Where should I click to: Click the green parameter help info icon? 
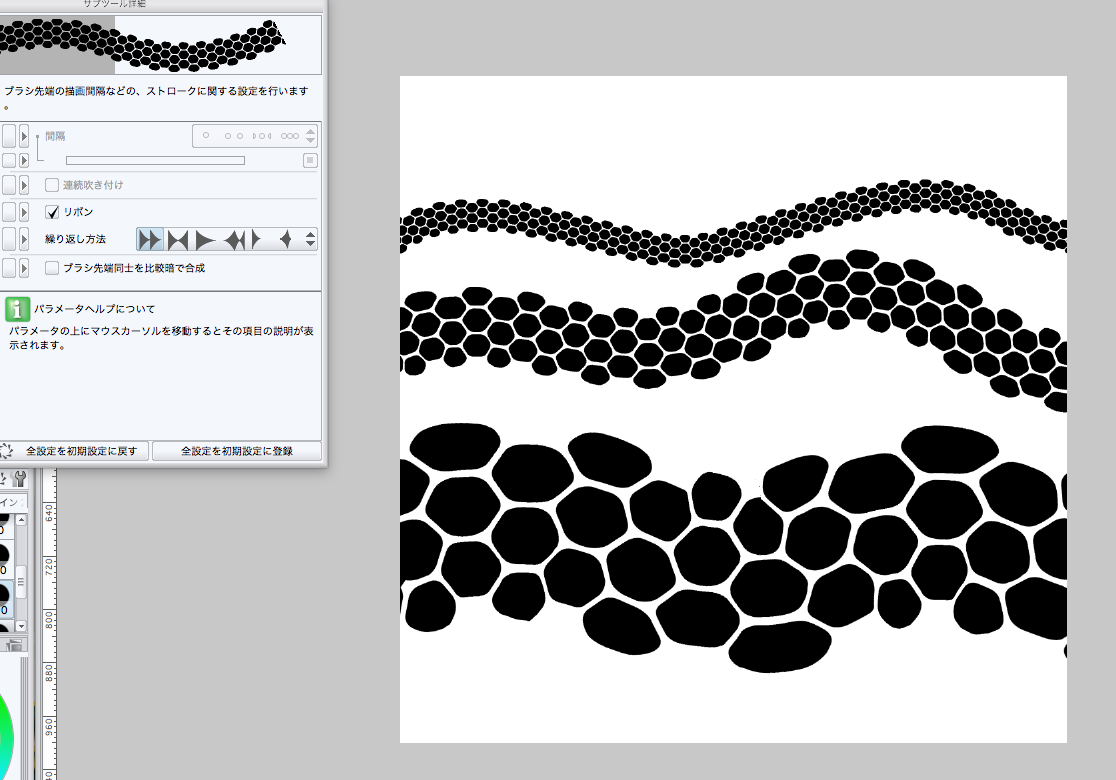point(17,308)
